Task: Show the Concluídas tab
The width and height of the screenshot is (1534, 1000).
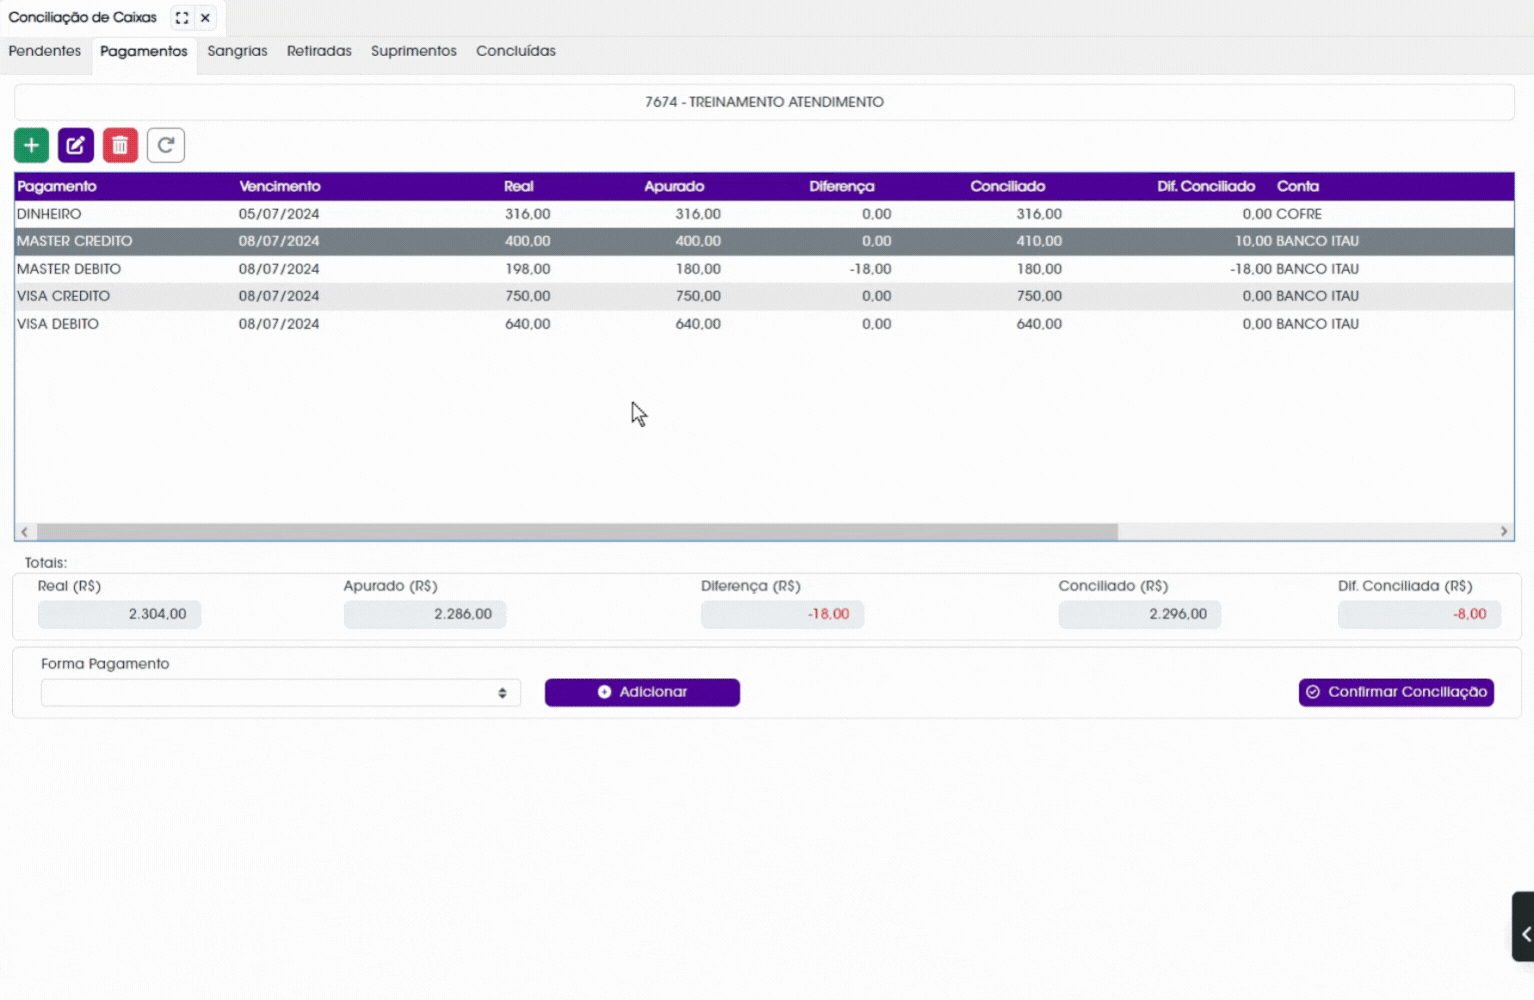Action: [516, 51]
